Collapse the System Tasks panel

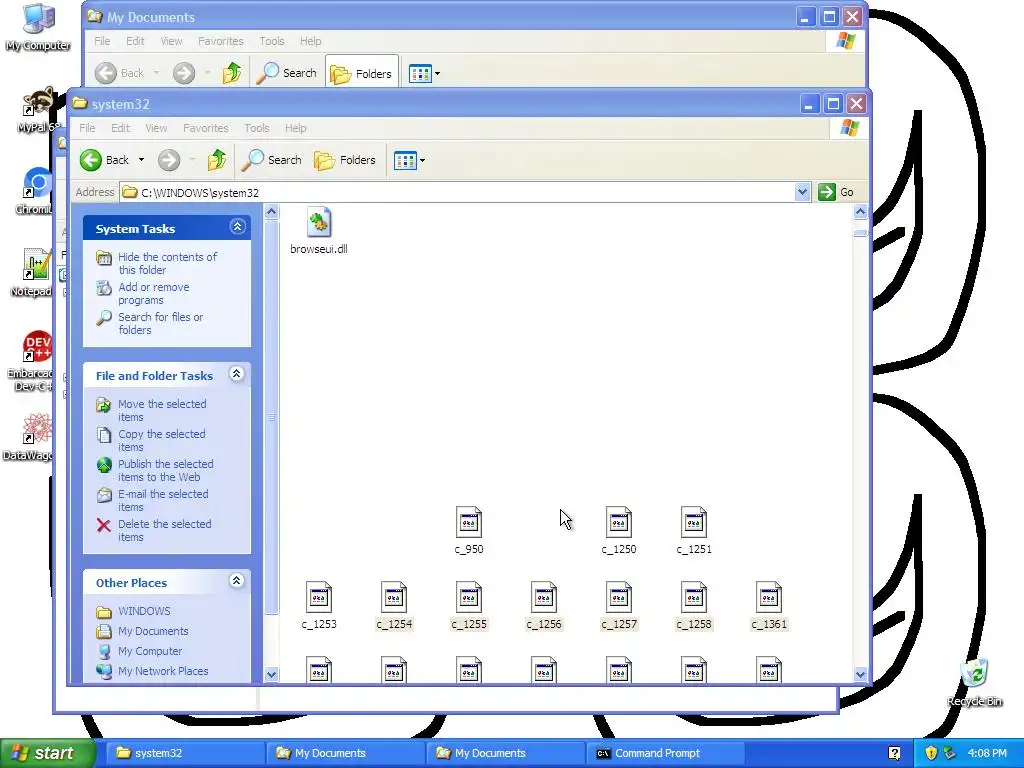[237, 227]
